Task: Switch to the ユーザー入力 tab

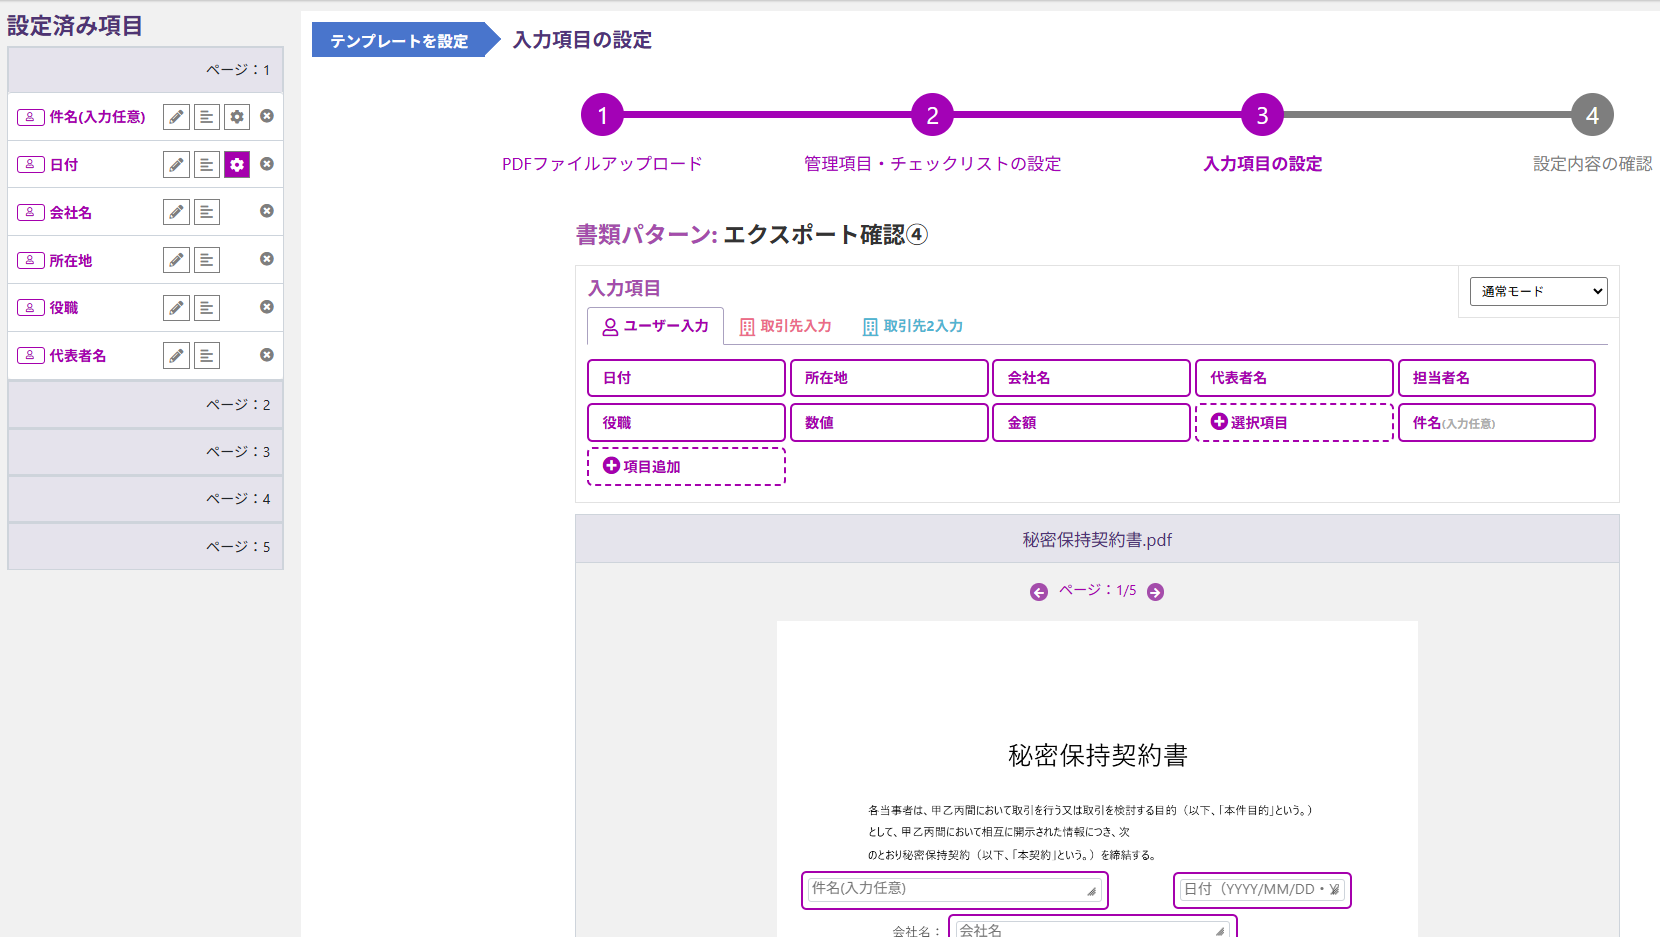Action: coord(655,326)
